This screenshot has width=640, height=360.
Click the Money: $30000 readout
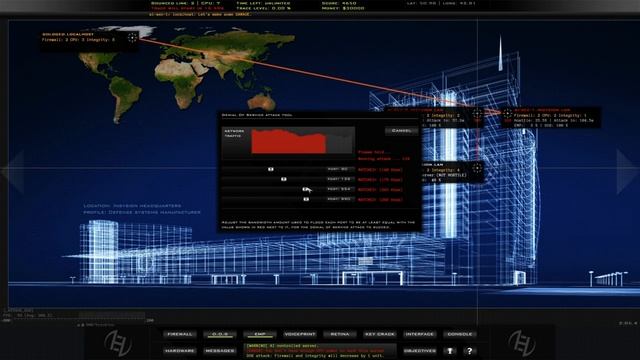[343, 8]
